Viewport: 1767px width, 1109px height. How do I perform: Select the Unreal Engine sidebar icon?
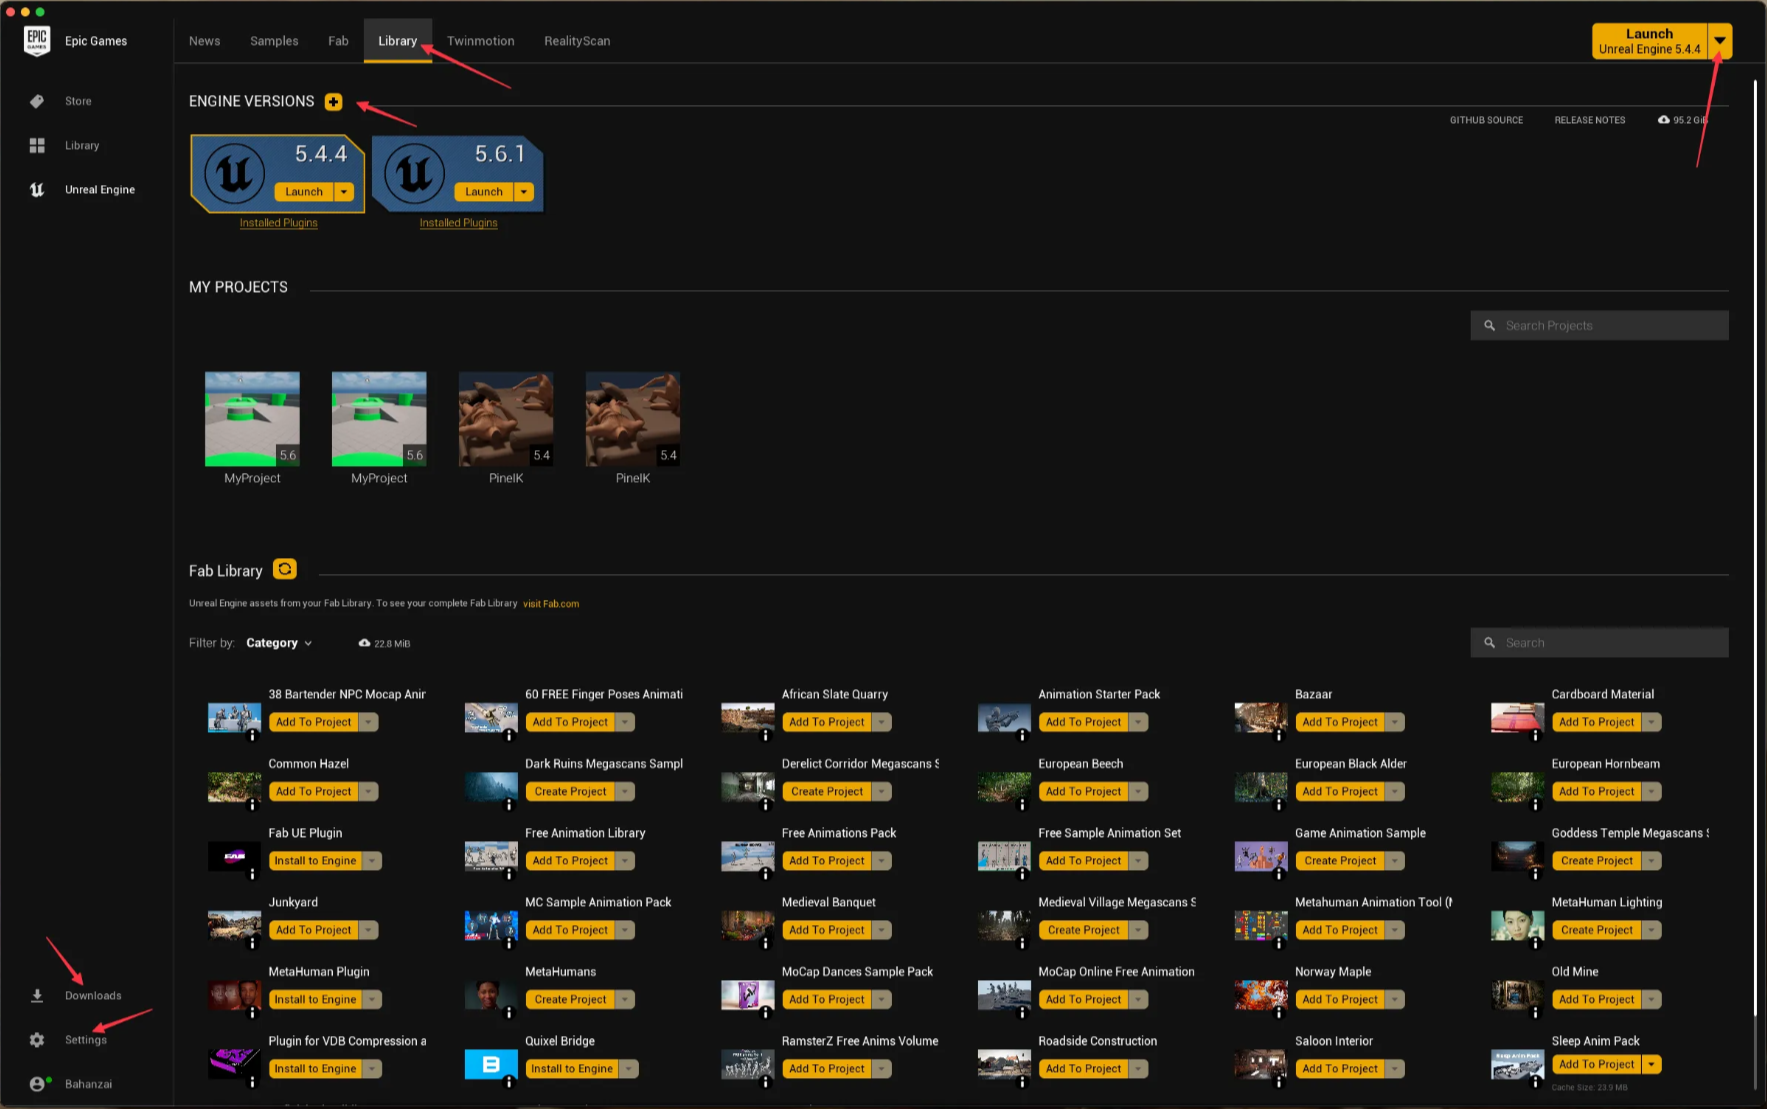(37, 190)
